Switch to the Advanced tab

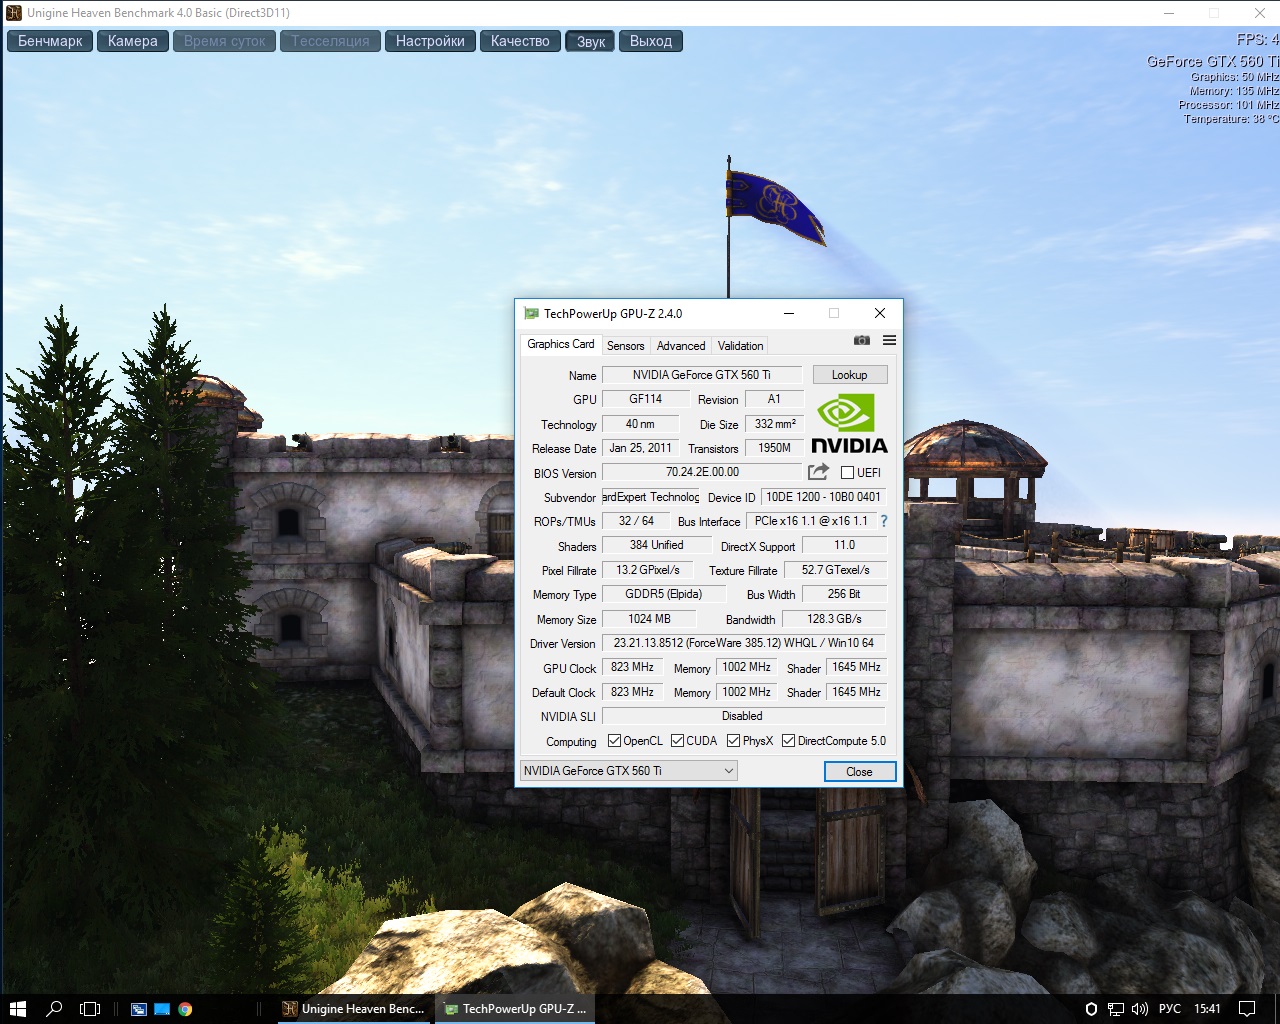pyautogui.click(x=681, y=346)
